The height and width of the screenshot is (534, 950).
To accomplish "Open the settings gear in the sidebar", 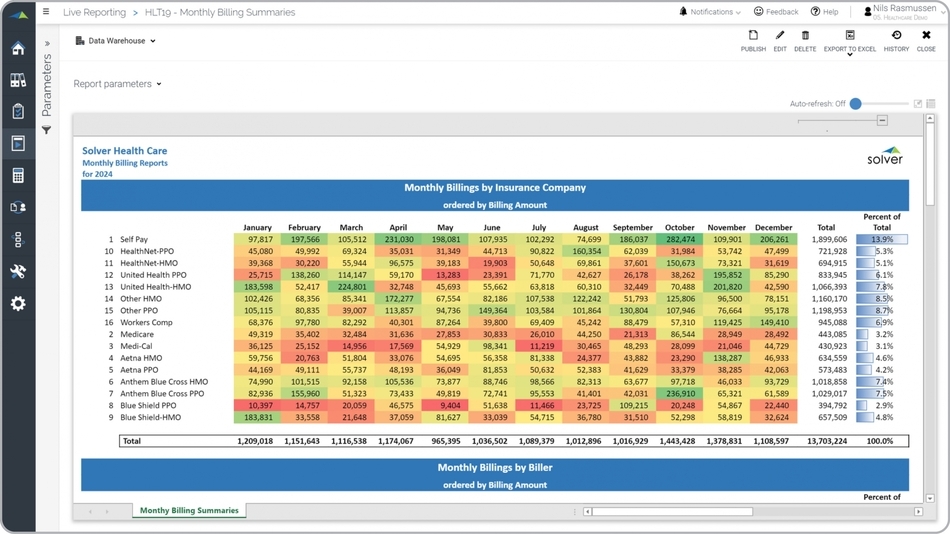I will click(18, 304).
